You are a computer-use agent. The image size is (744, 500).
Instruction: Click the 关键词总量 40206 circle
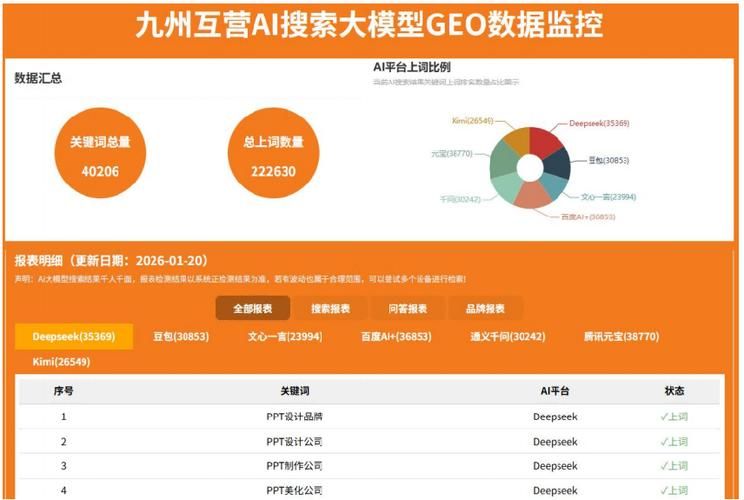(x=100, y=153)
